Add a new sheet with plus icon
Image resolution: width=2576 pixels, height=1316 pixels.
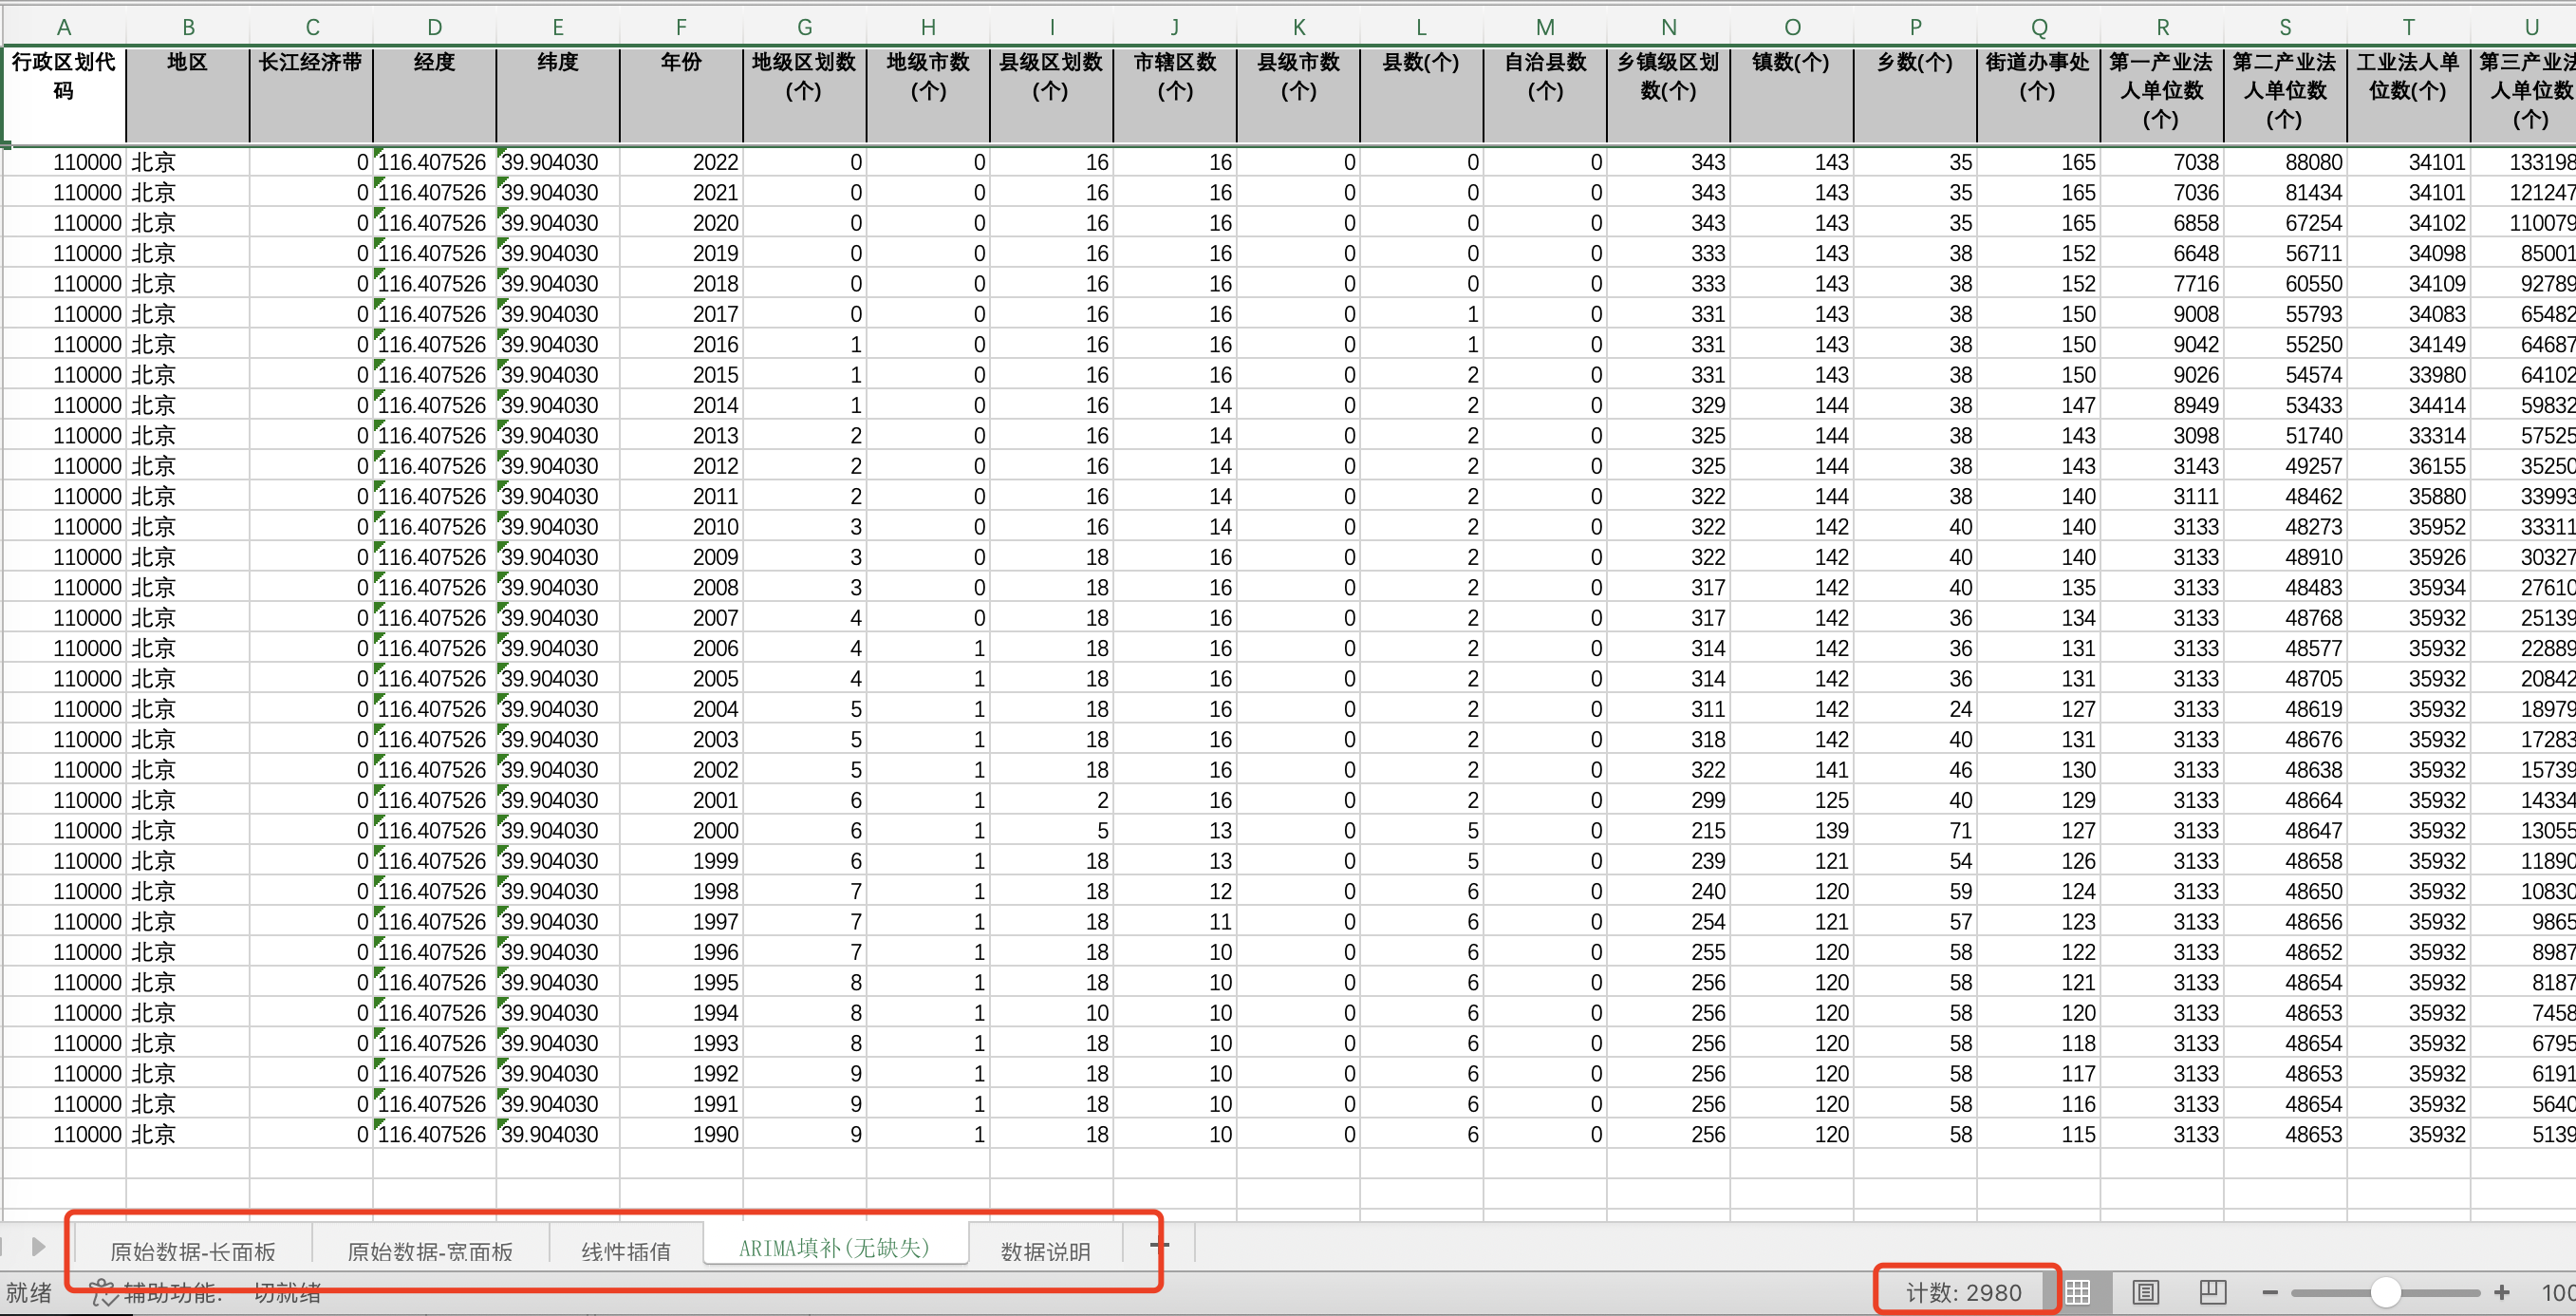pos(1159,1245)
